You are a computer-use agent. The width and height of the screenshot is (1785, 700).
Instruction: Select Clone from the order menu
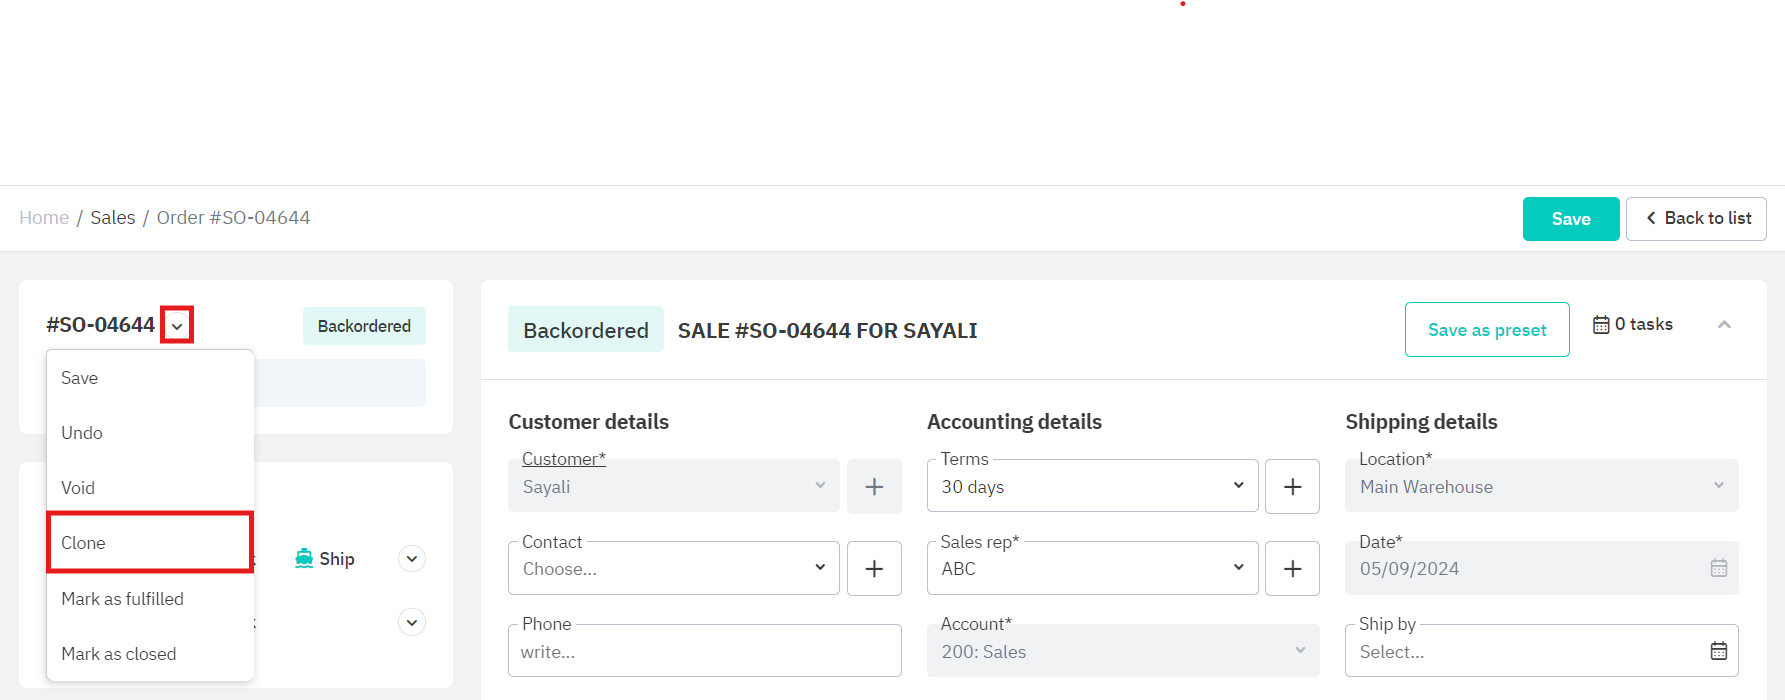click(150, 543)
